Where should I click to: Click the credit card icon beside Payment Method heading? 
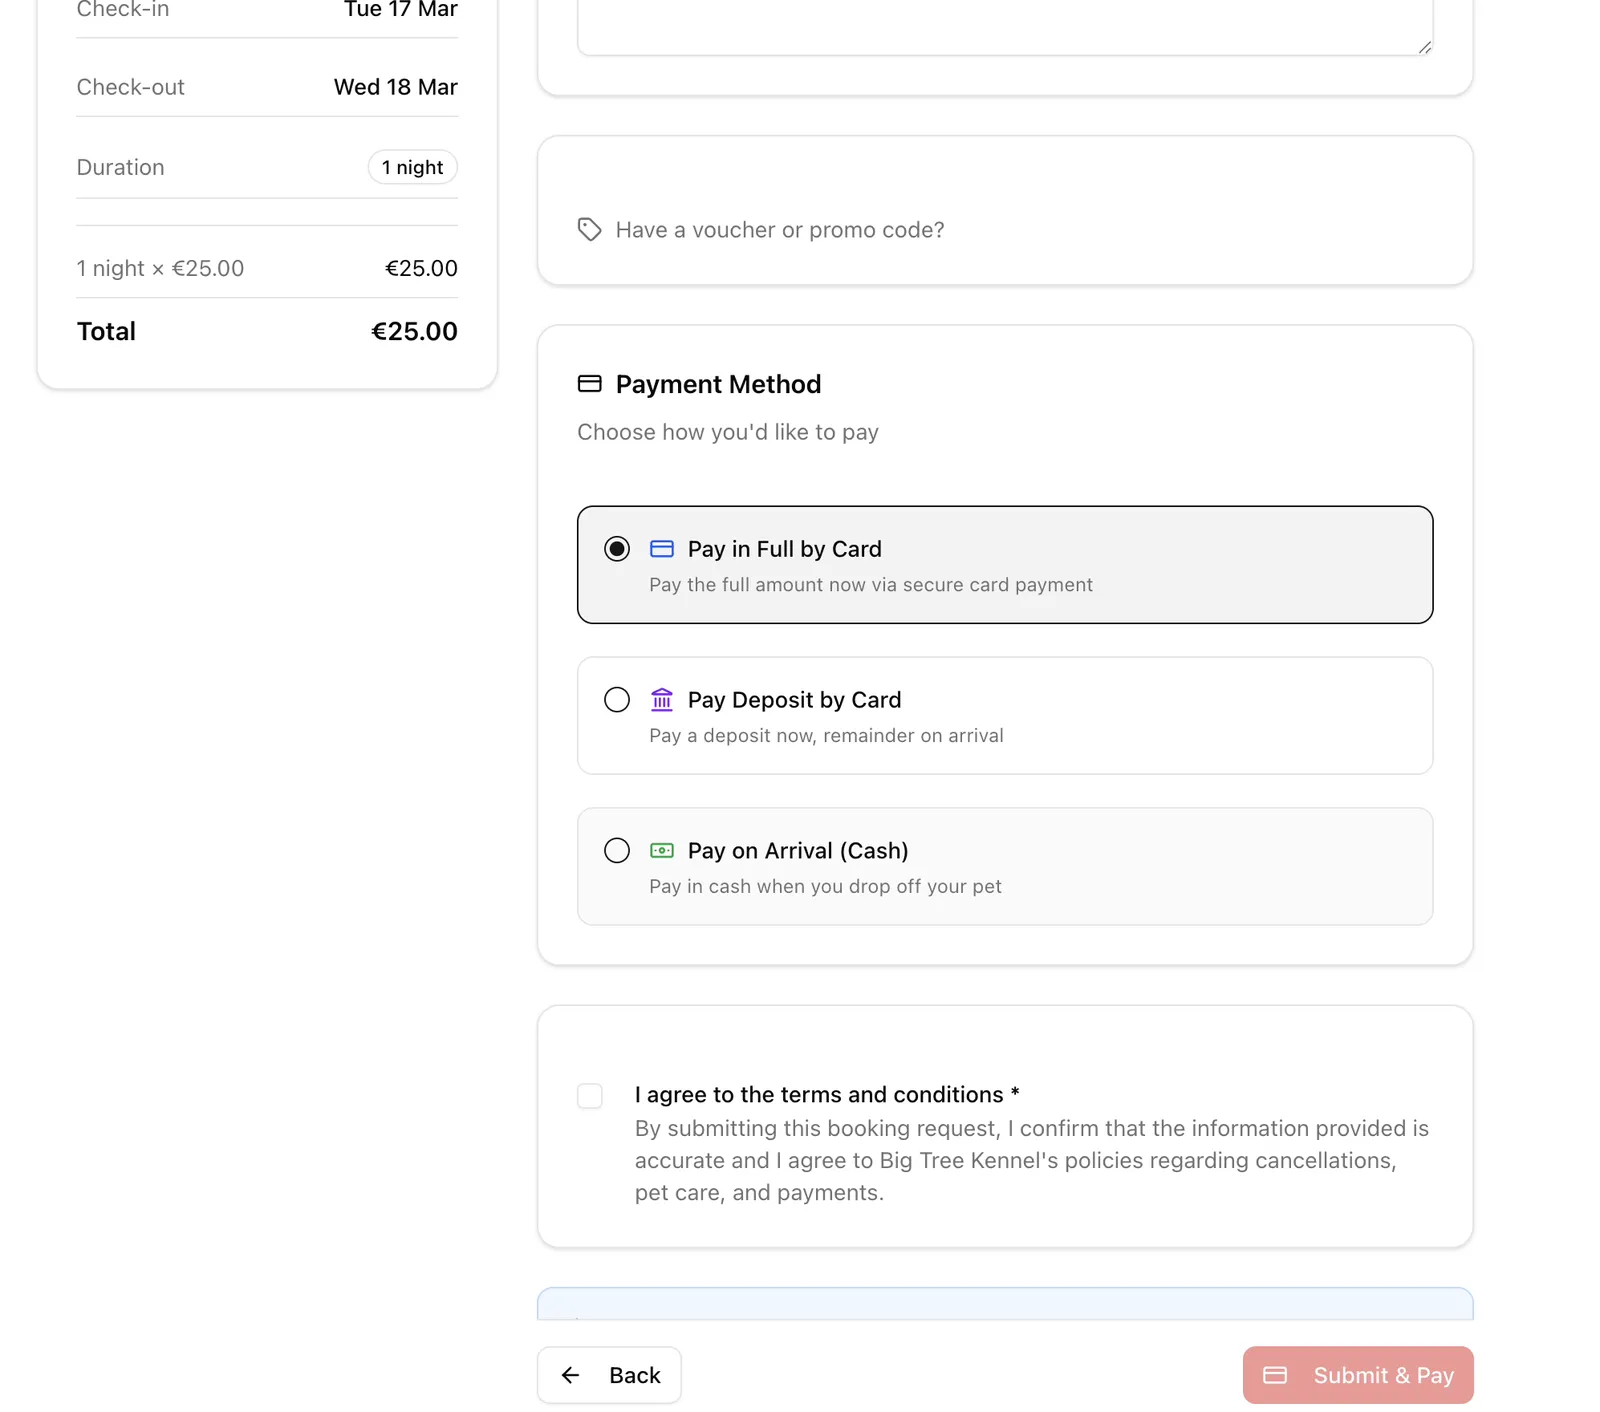pyautogui.click(x=590, y=383)
